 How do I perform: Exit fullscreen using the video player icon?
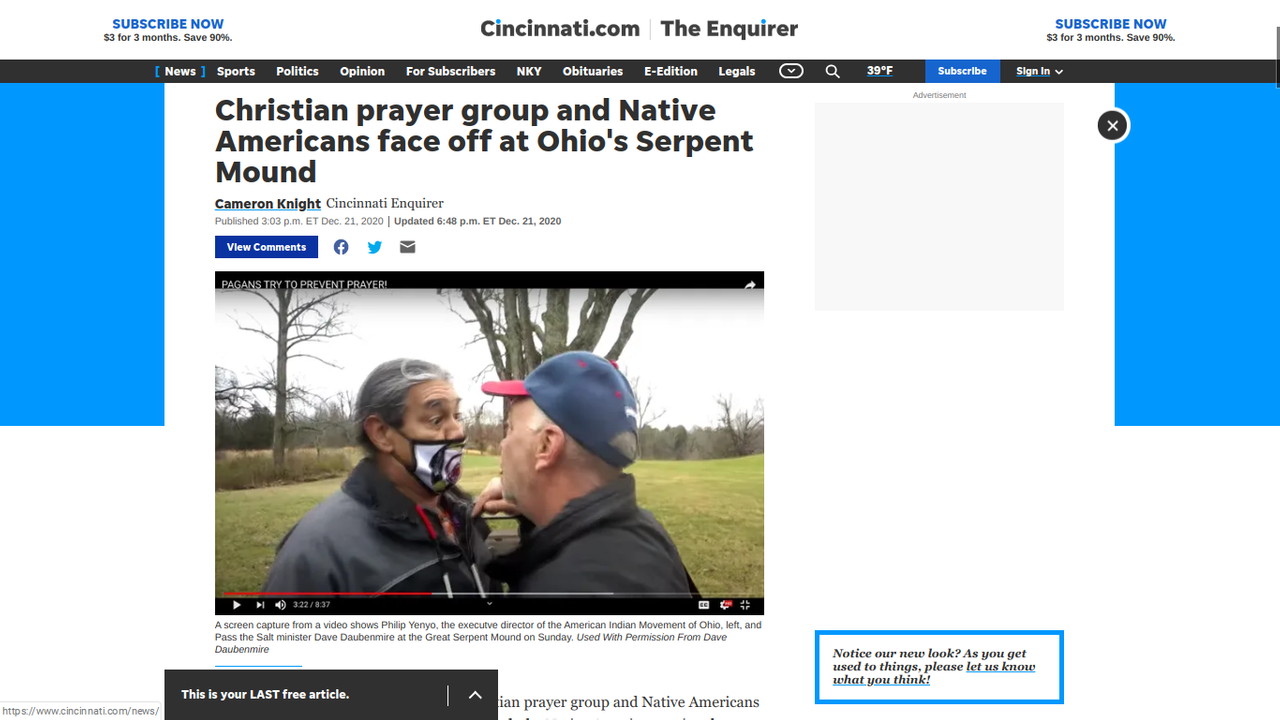[x=745, y=605]
